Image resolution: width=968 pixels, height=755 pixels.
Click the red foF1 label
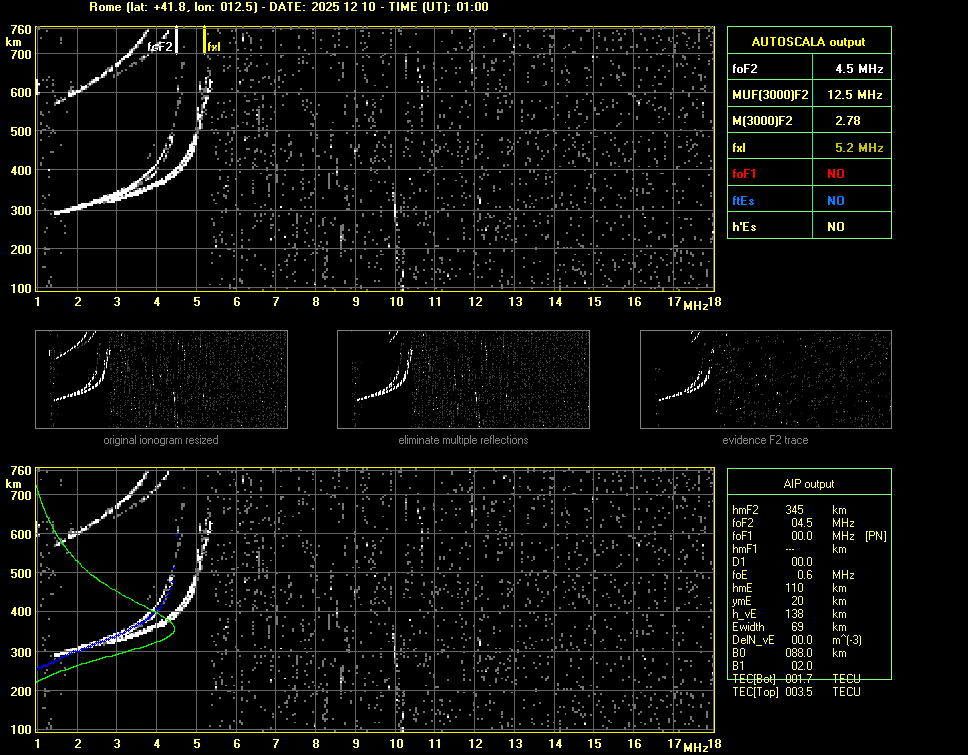745,174
